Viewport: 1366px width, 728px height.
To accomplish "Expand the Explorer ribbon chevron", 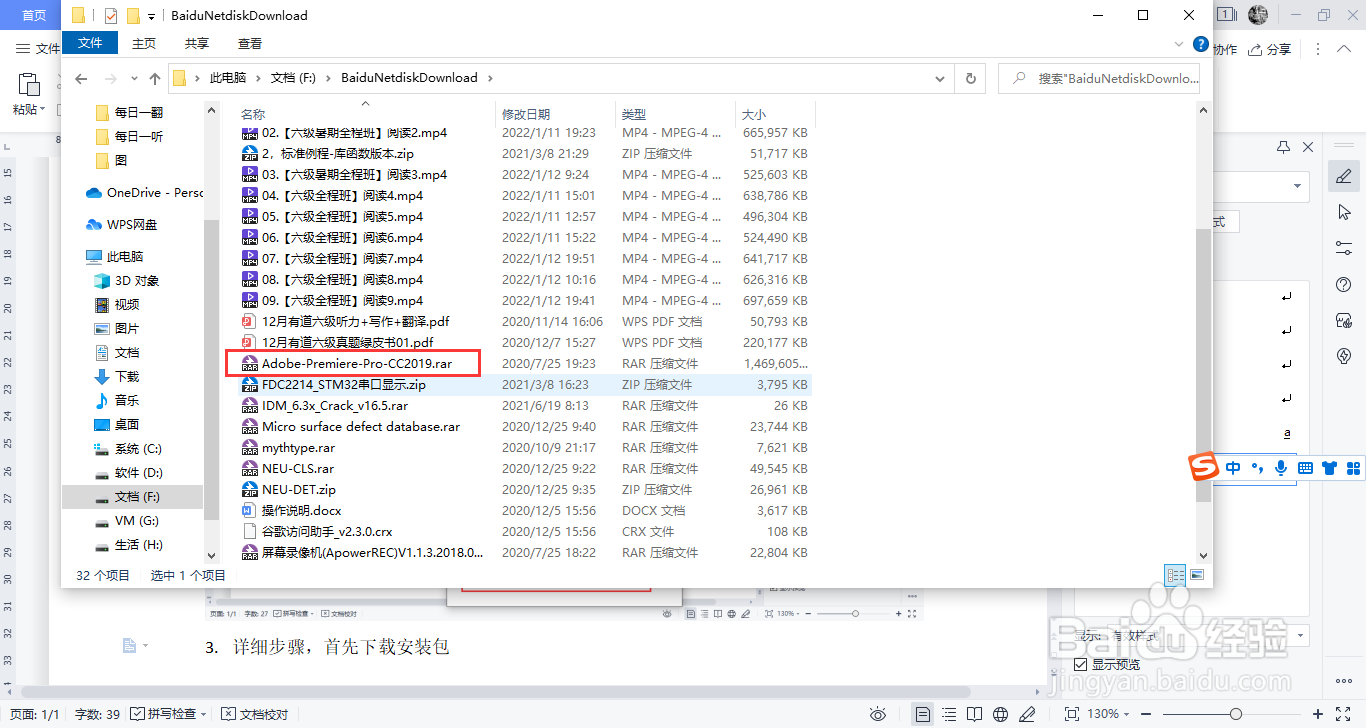I will pos(1179,44).
